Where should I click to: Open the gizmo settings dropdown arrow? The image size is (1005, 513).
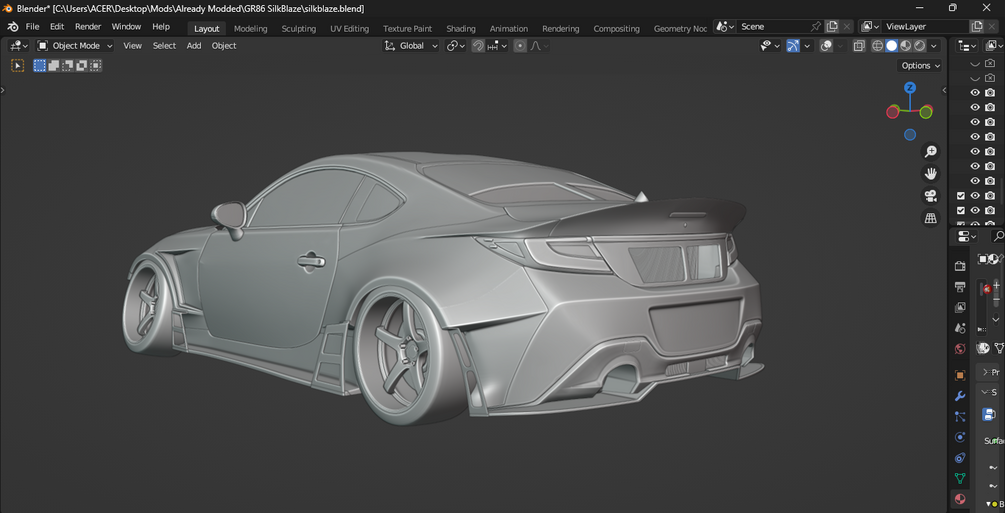[x=808, y=46]
